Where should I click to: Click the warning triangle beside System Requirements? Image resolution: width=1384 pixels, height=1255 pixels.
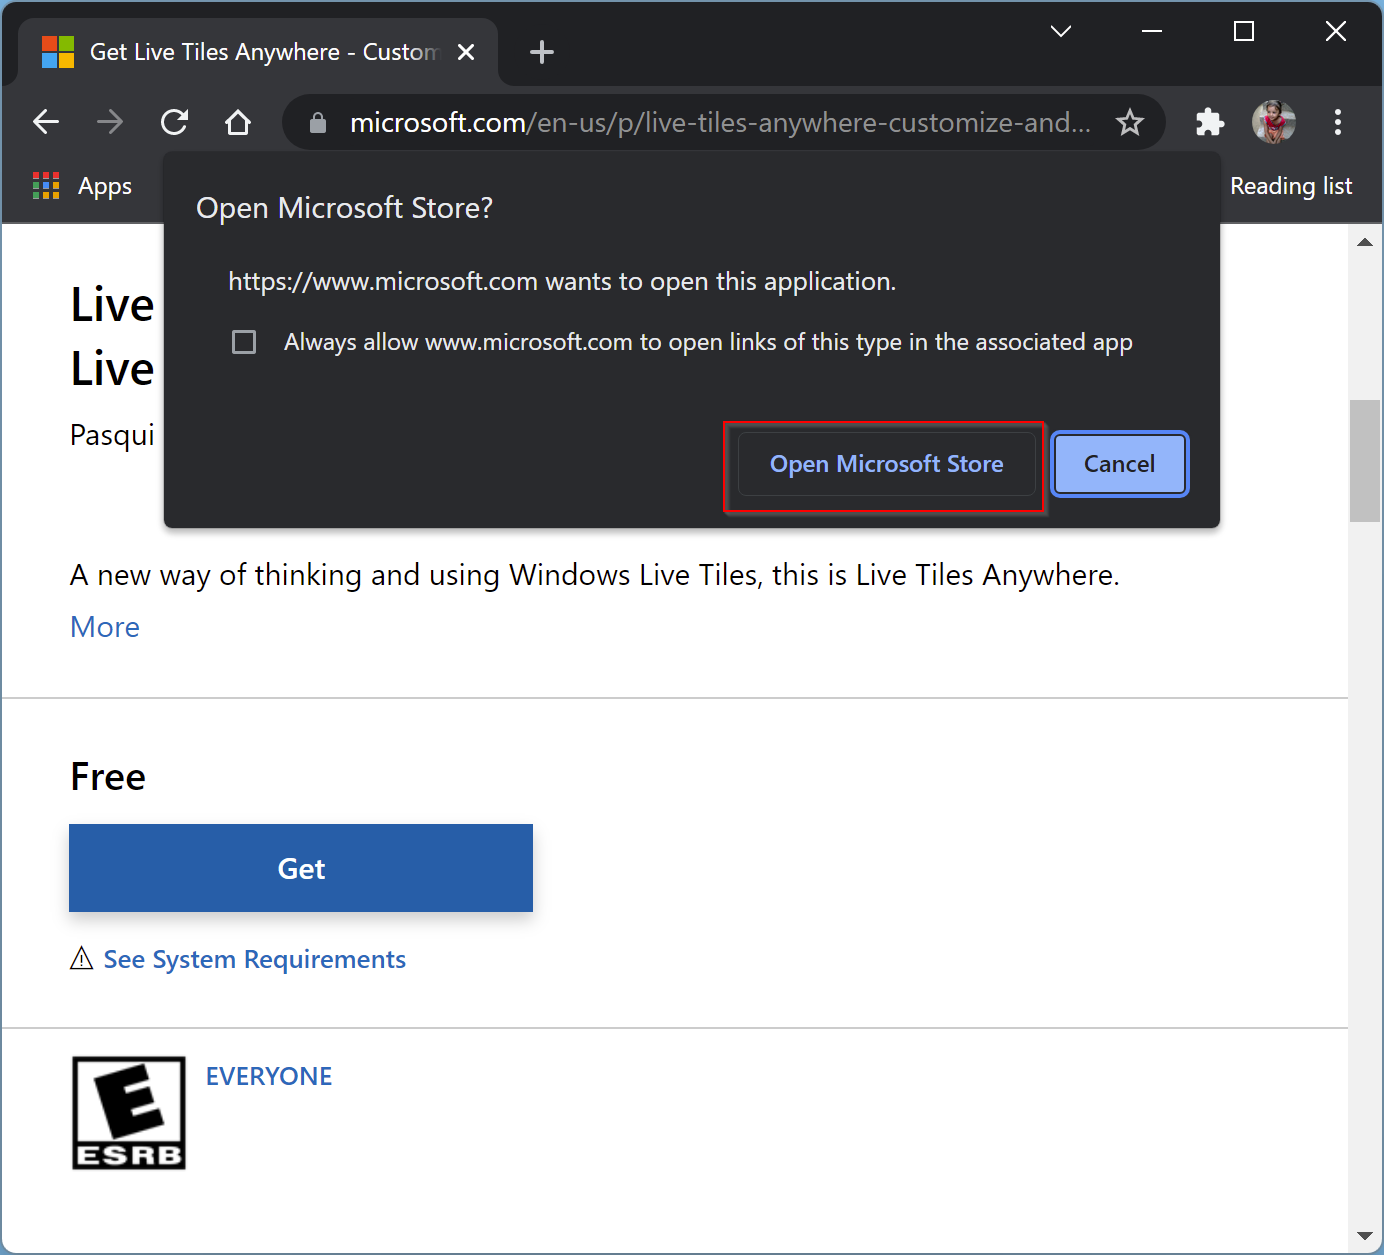[82, 958]
